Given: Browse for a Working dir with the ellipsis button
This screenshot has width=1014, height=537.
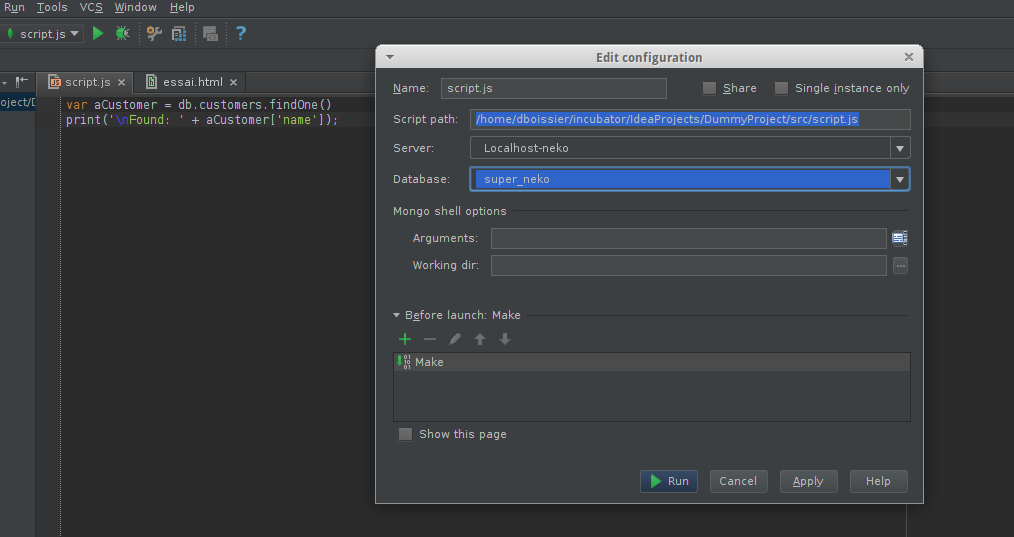Looking at the screenshot, I should coord(900,266).
